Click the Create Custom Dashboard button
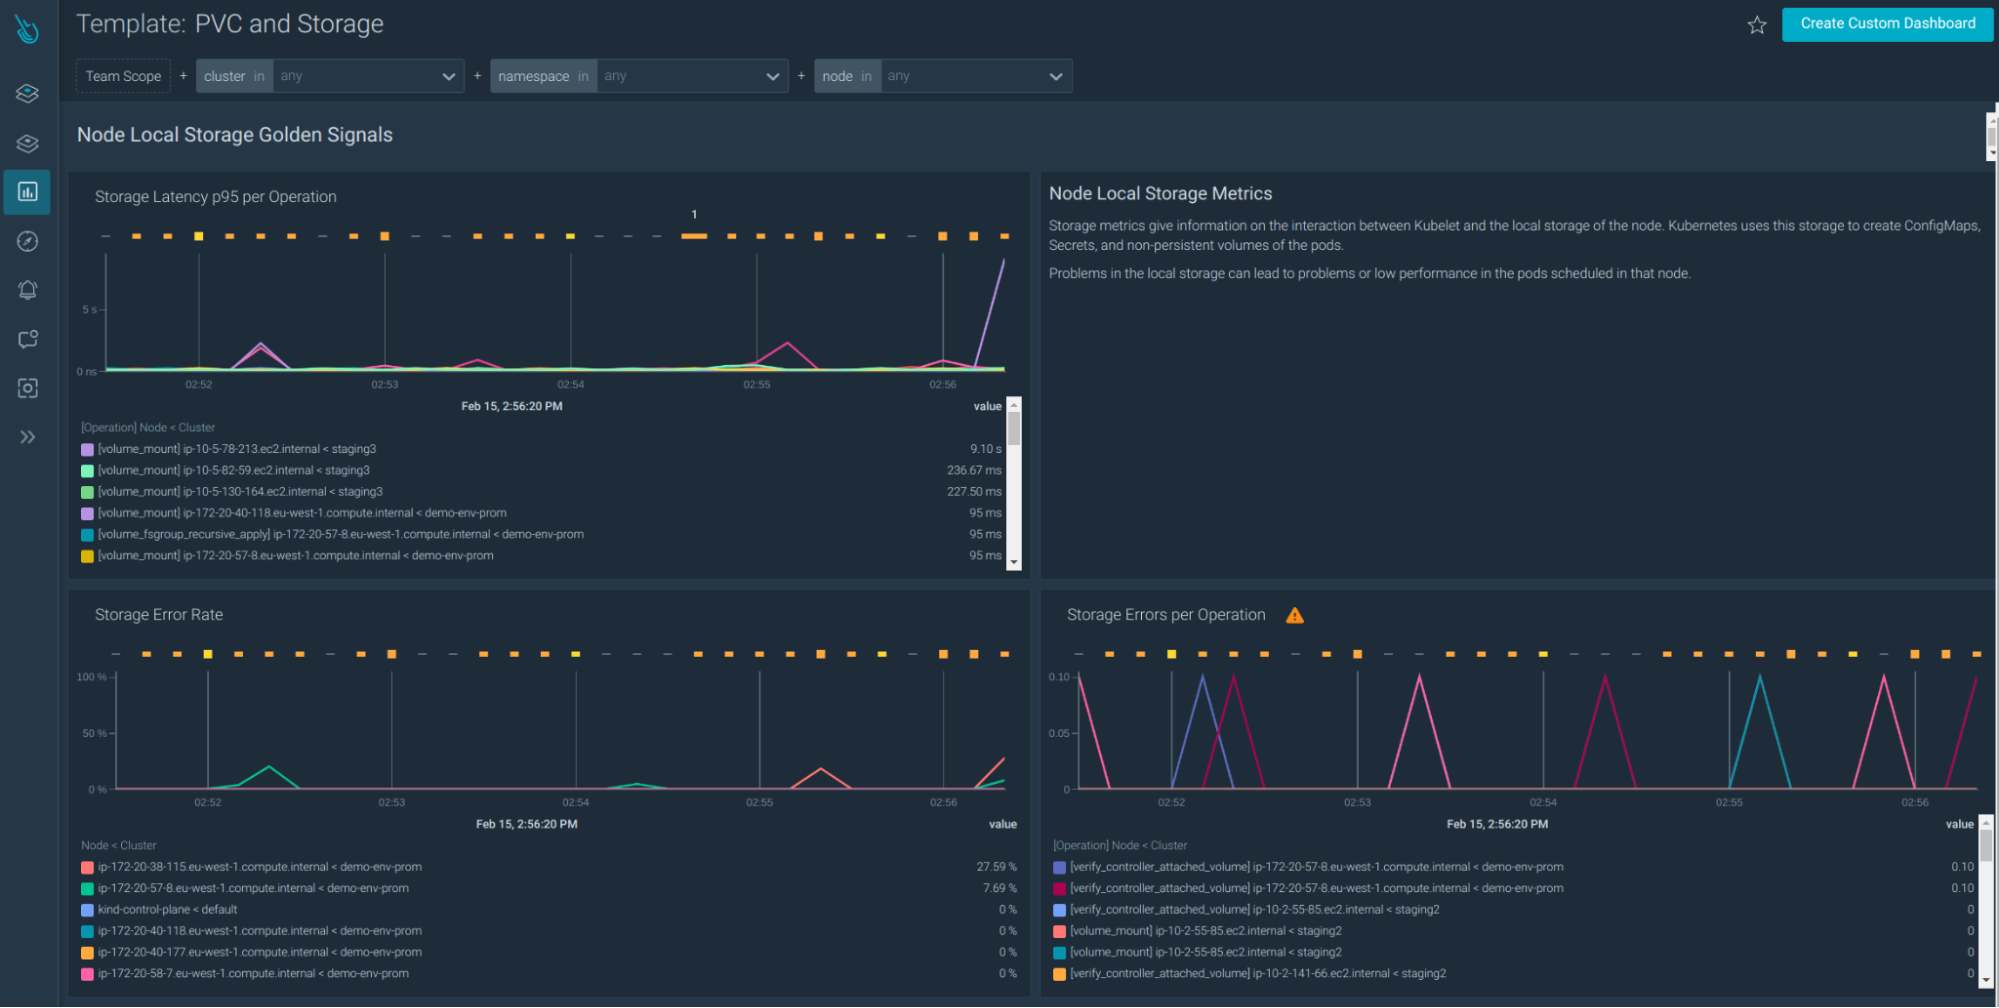 [x=1887, y=23]
